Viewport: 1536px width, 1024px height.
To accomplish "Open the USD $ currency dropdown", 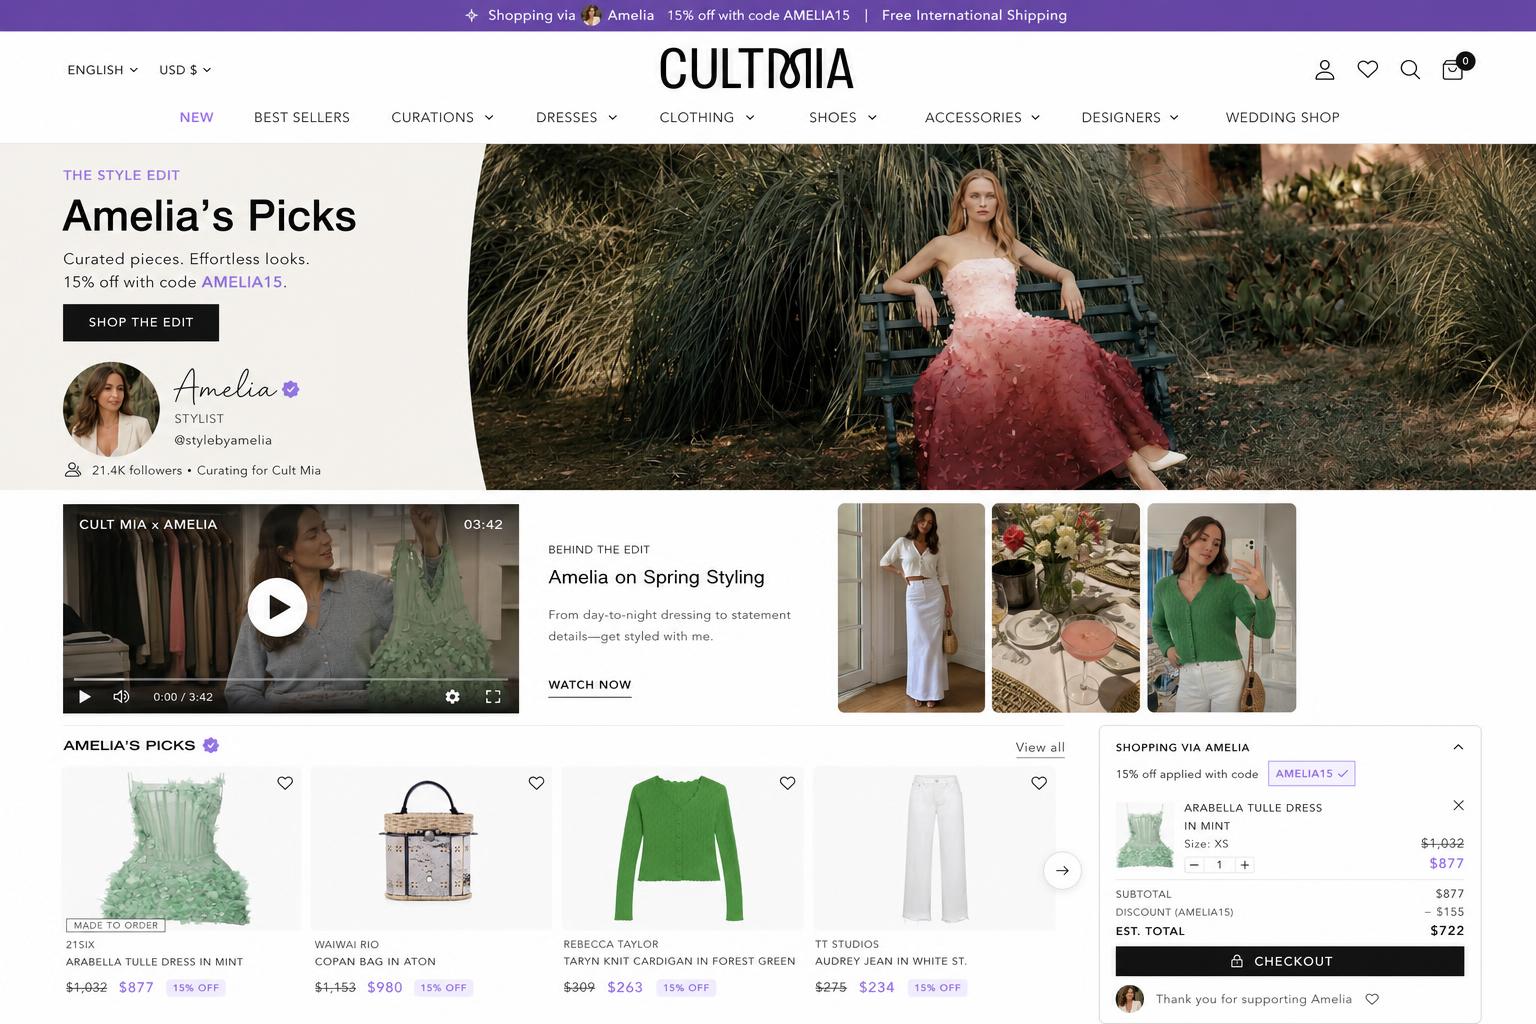I will click(185, 70).
